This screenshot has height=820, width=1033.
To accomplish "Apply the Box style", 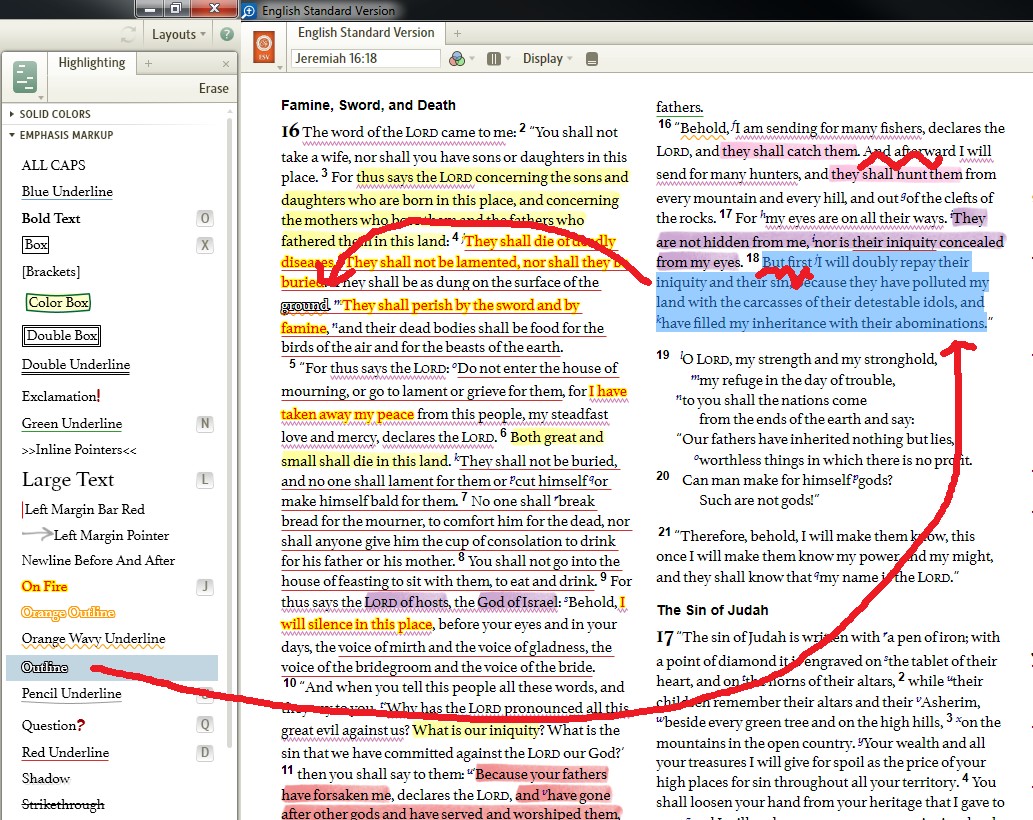I will (36, 245).
